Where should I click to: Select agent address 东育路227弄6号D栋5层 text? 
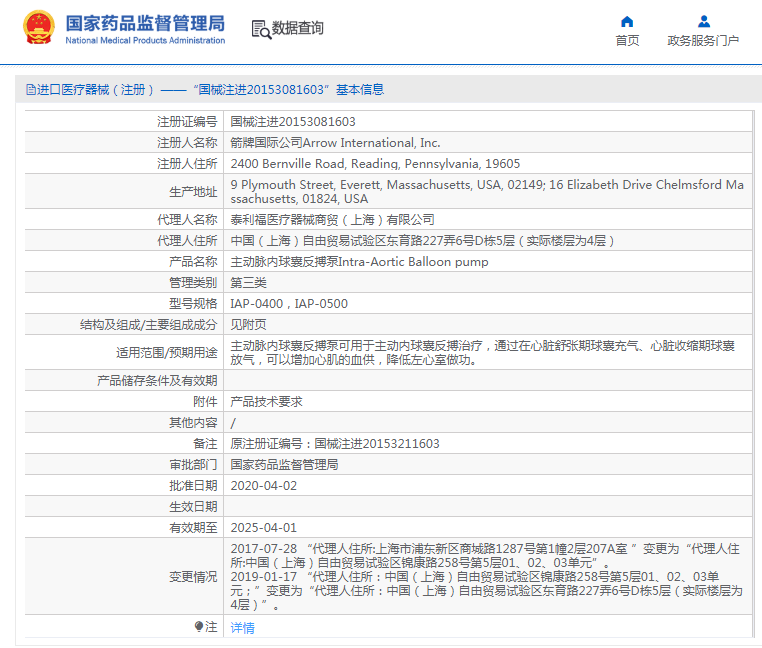422,241
